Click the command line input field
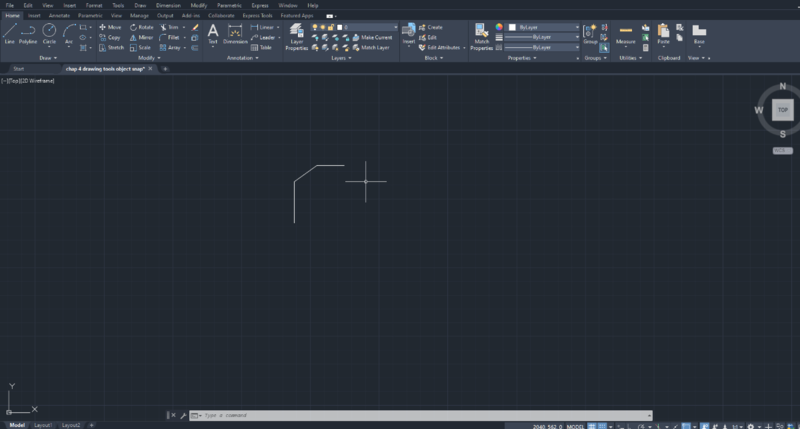Viewport: 800px width, 429px height. point(420,415)
